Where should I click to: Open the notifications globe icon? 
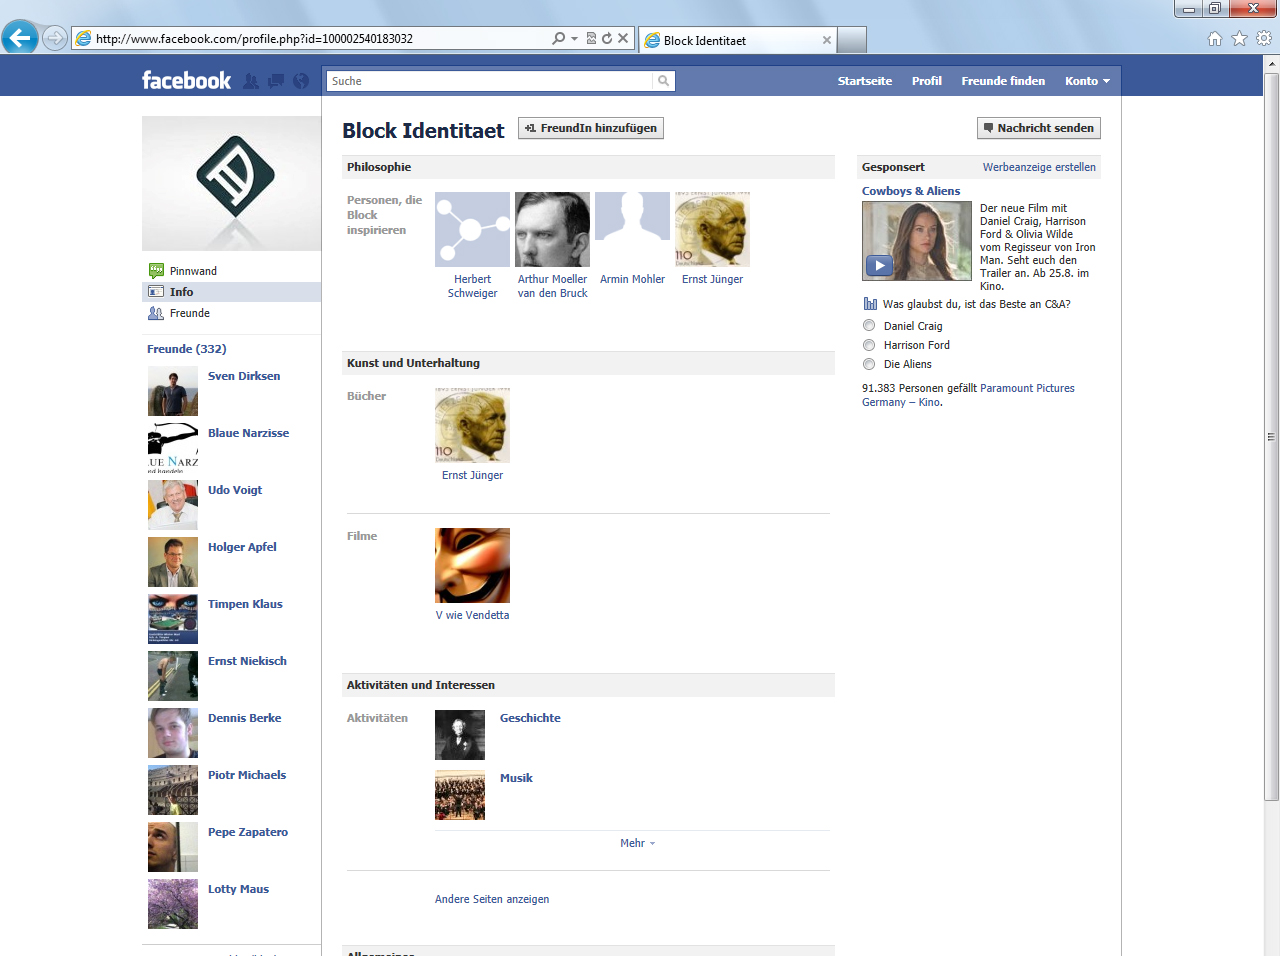[300, 81]
